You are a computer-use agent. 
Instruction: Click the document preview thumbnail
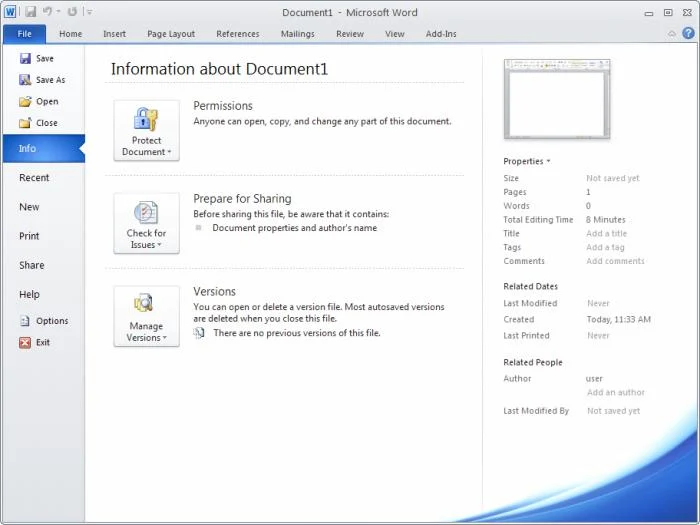click(x=556, y=98)
